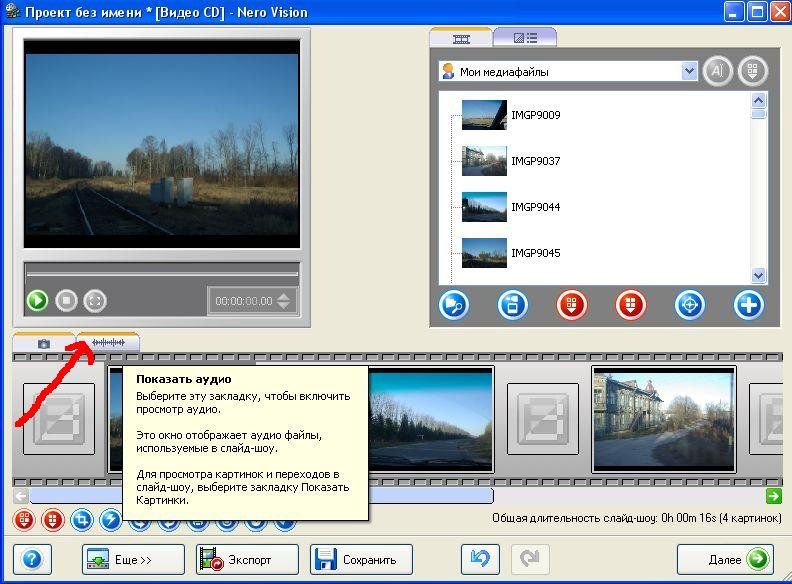Click the preview playback position slider

(x=162, y=274)
